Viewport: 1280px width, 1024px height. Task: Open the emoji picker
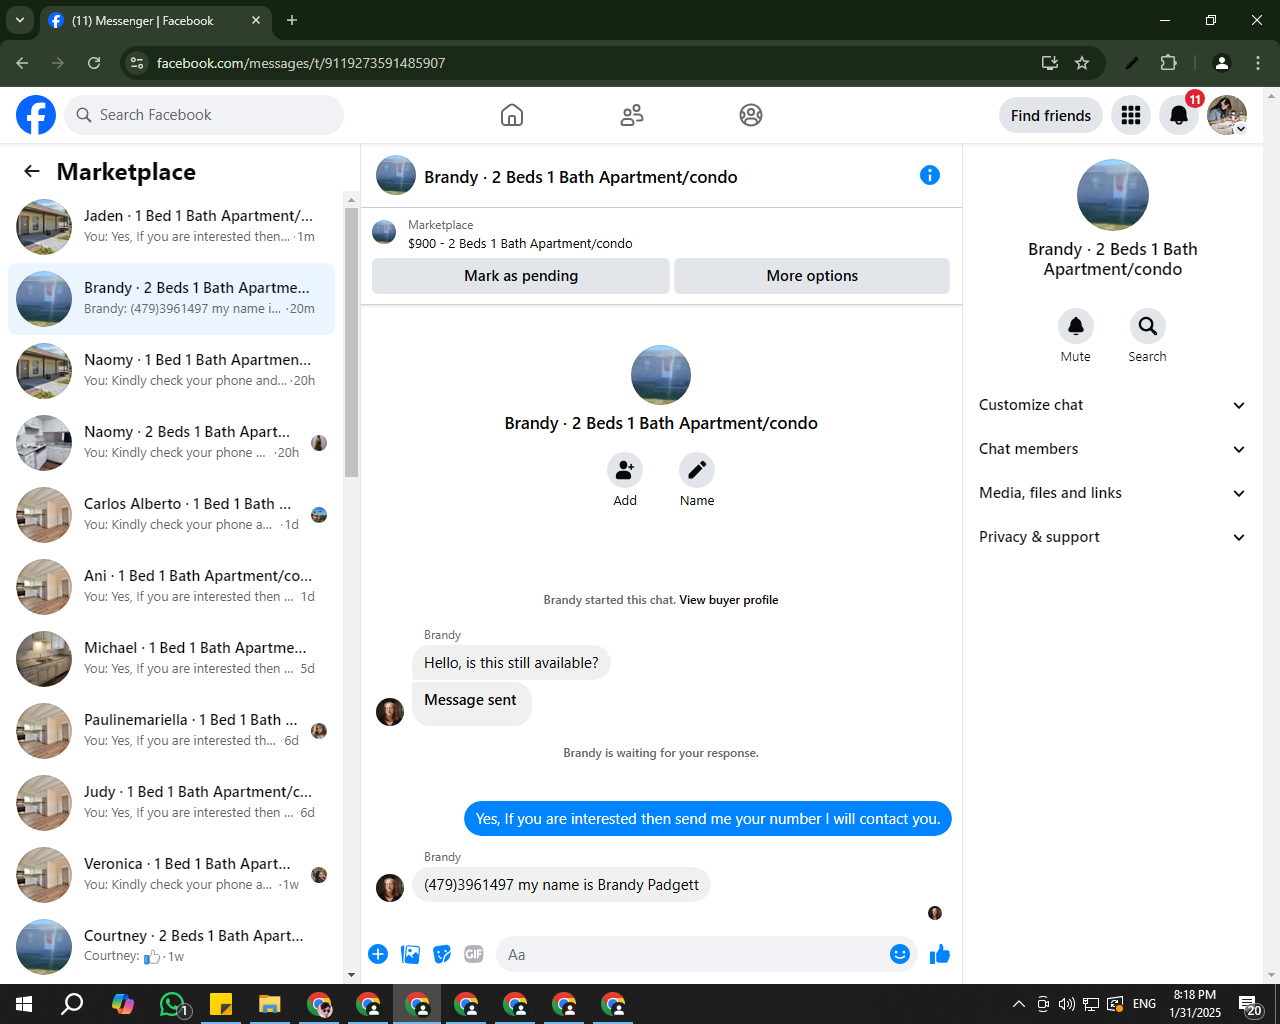pyautogui.click(x=900, y=954)
